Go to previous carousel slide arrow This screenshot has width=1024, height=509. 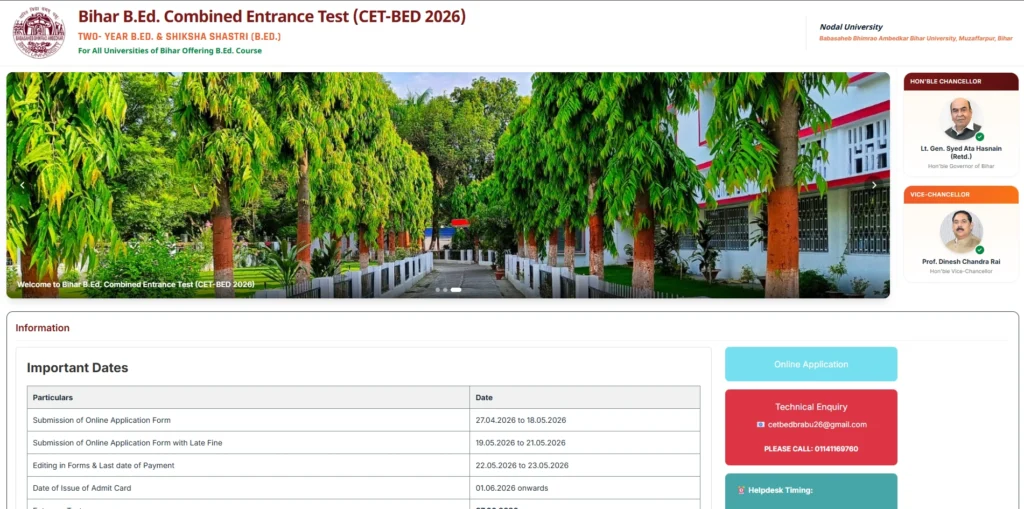(x=22, y=185)
